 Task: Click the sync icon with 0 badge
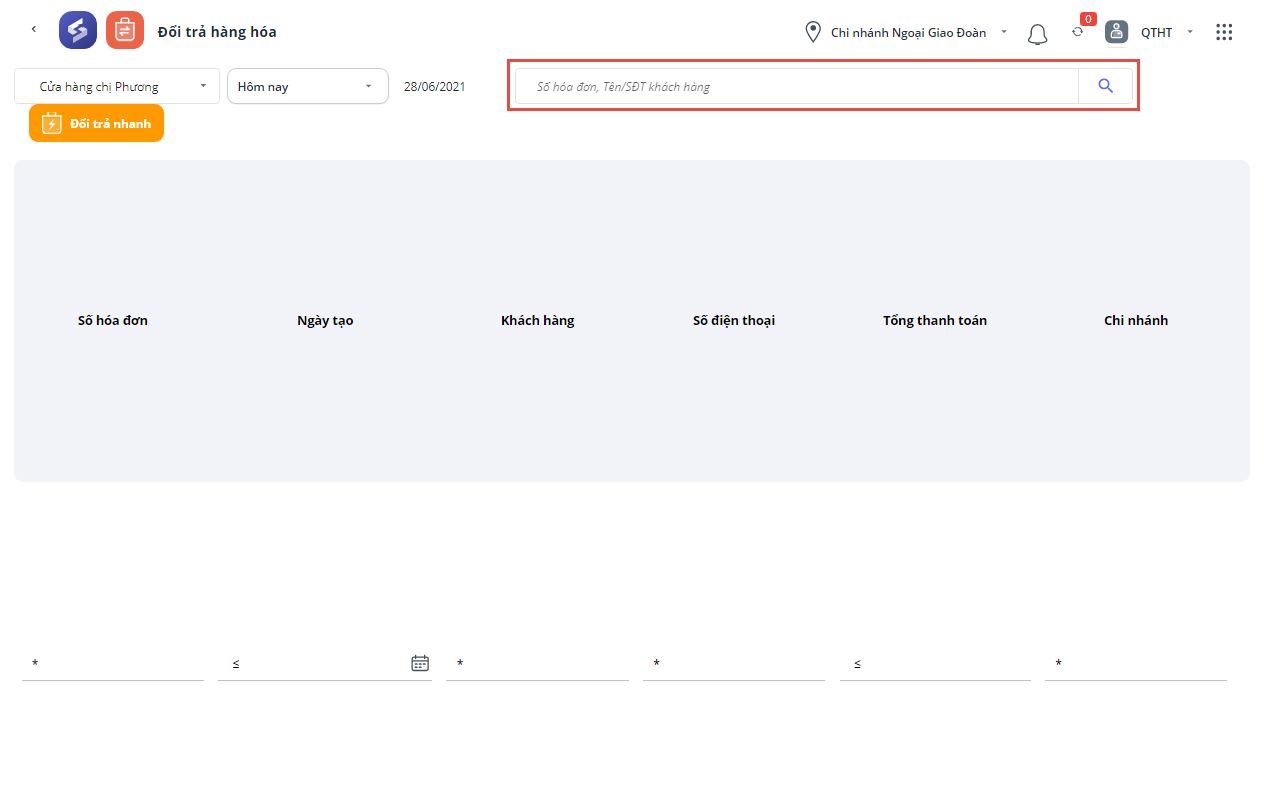[x=1077, y=32]
